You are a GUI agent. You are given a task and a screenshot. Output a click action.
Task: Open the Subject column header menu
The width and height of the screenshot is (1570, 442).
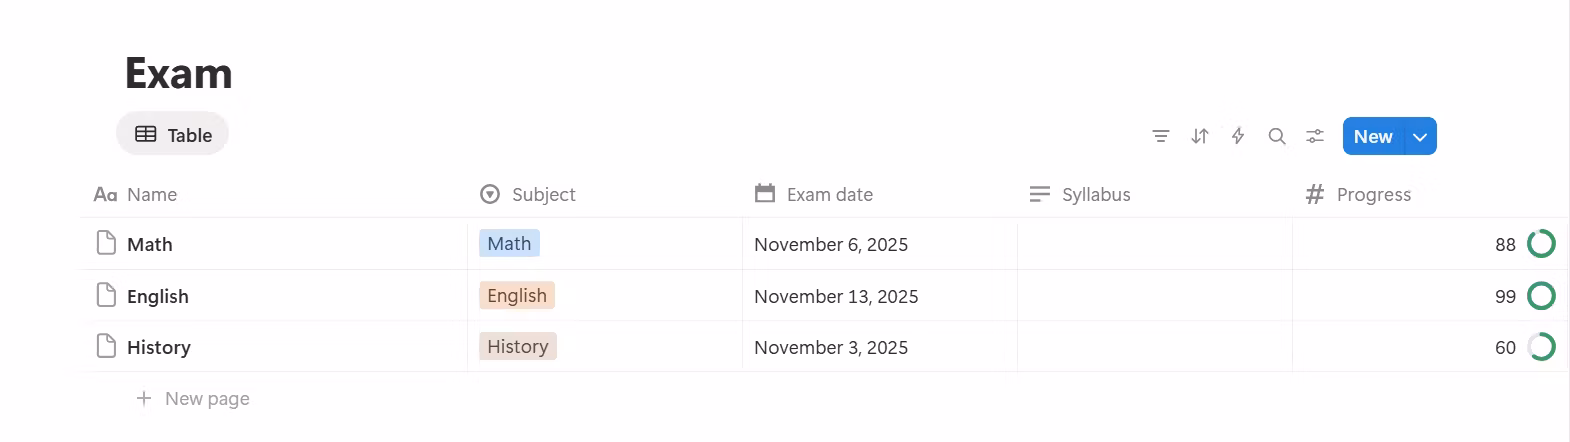(x=543, y=194)
